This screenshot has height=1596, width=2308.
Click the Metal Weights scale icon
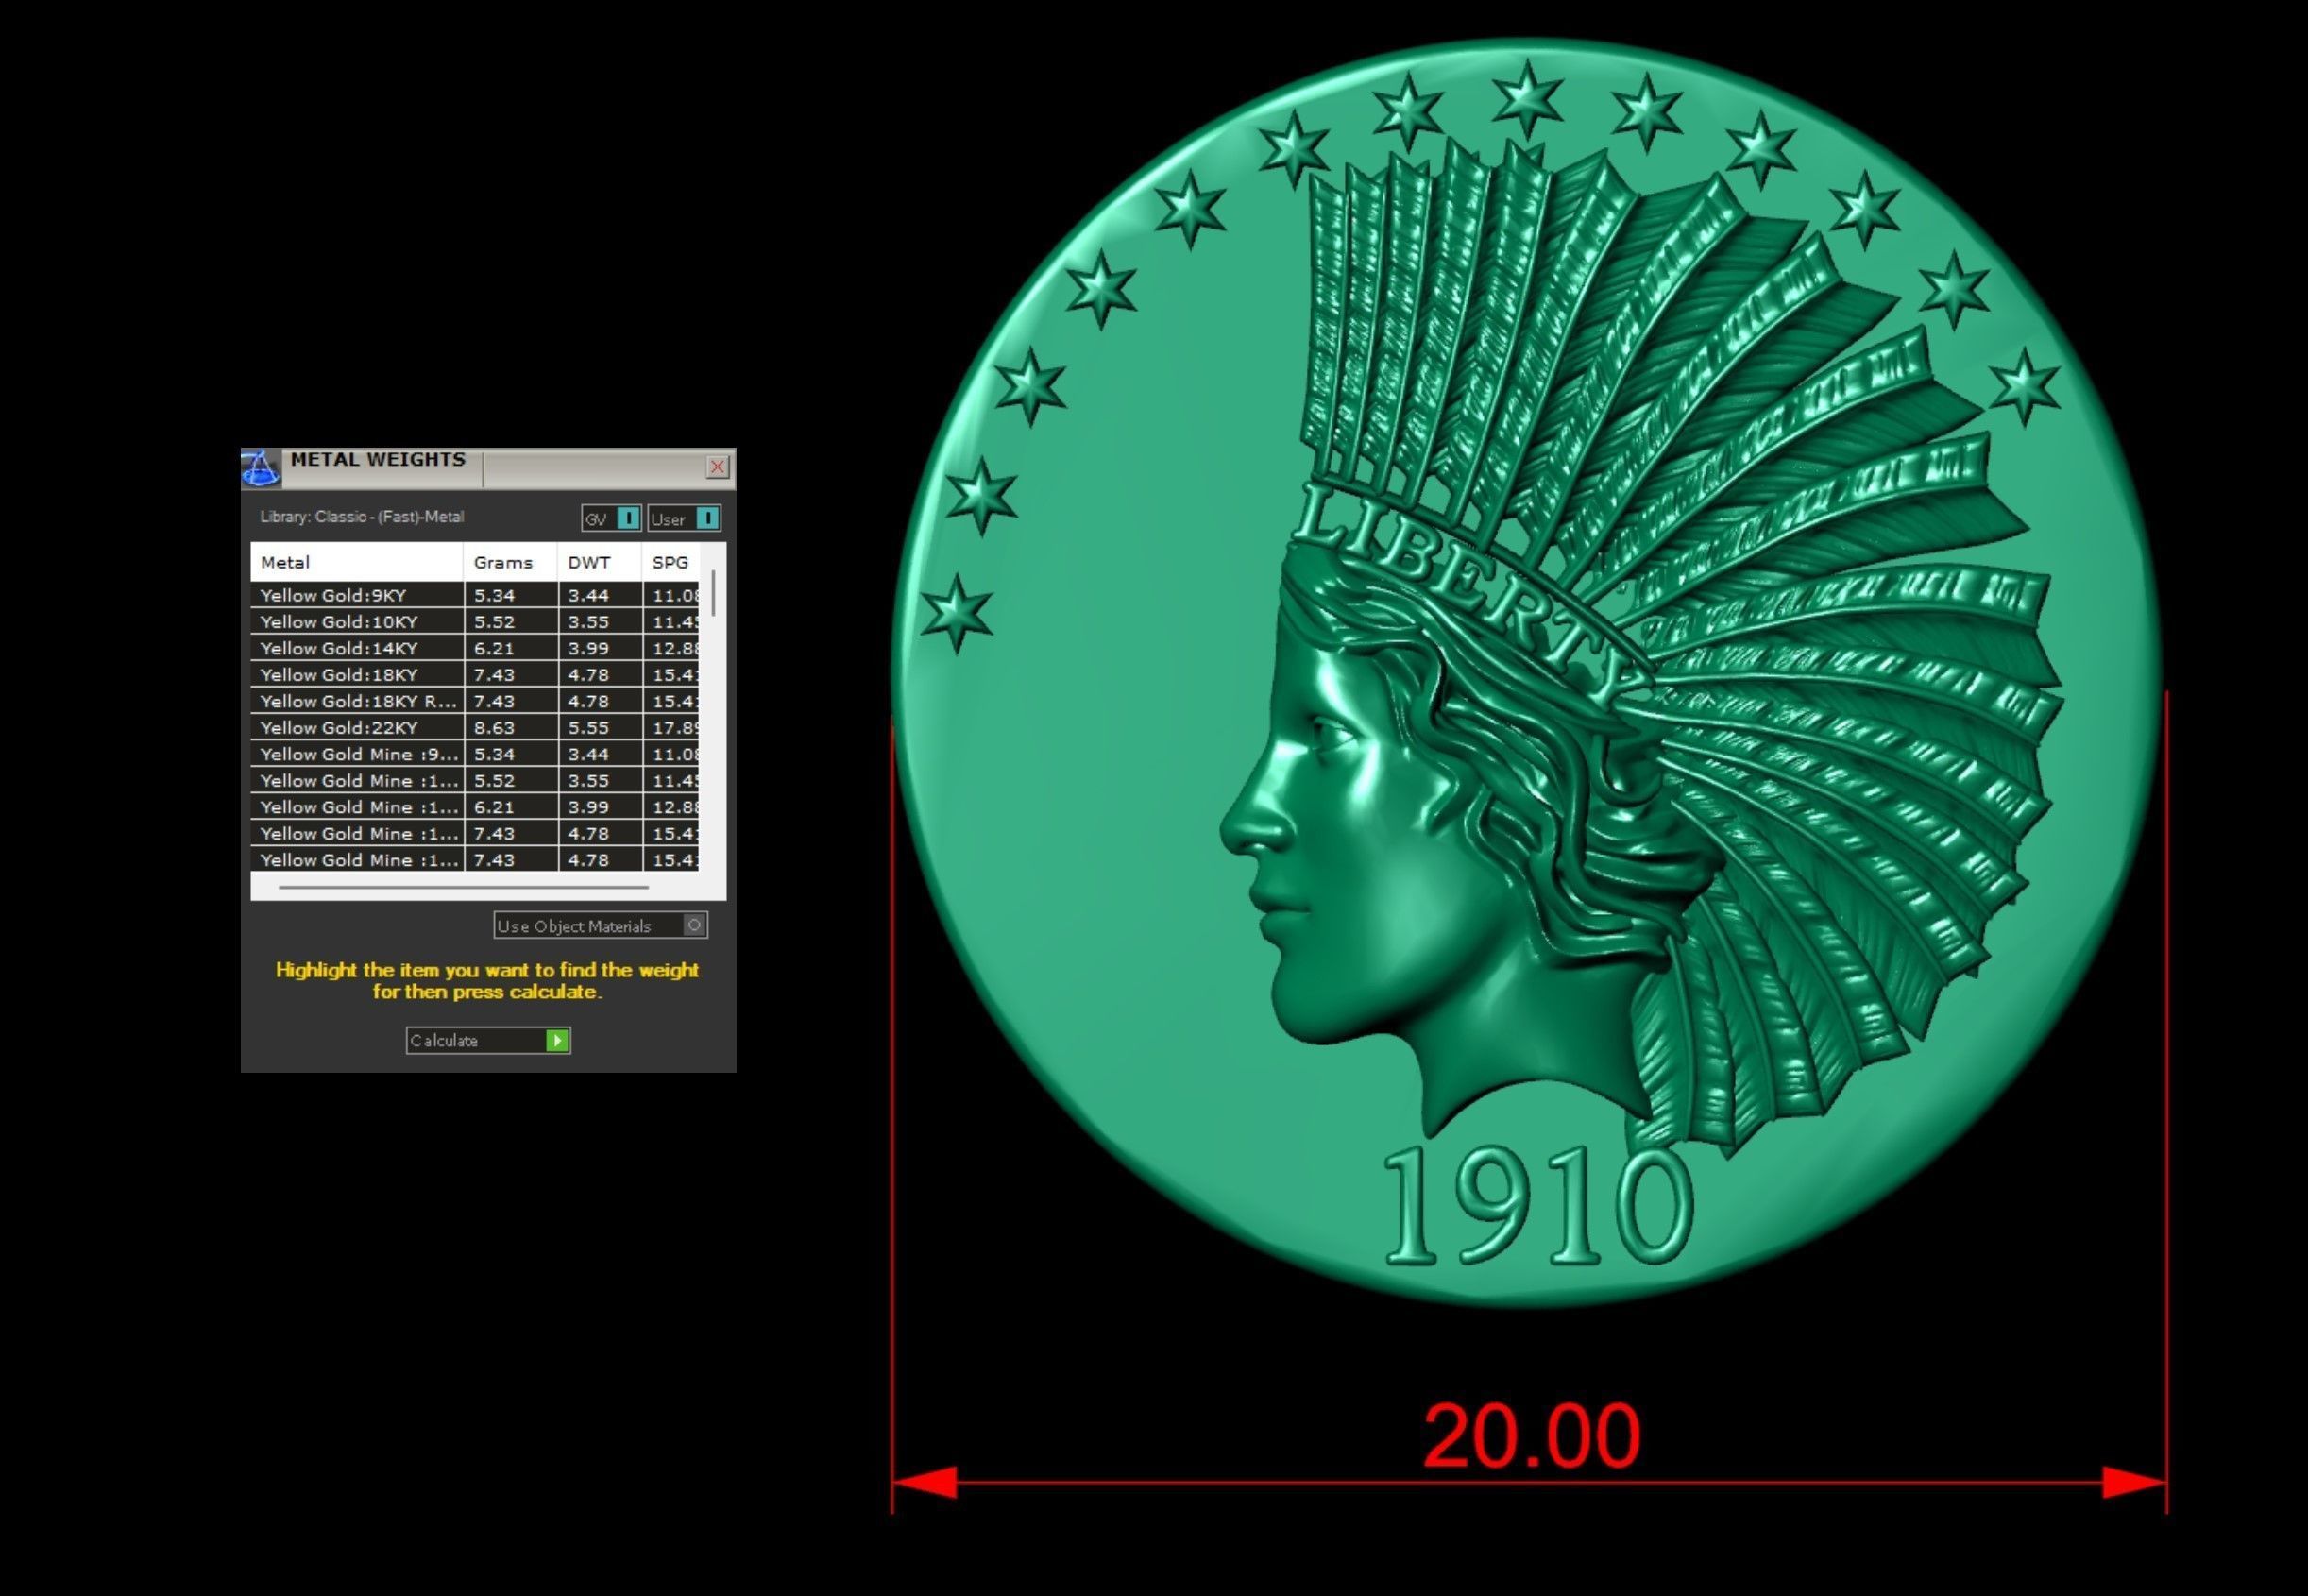tap(260, 468)
